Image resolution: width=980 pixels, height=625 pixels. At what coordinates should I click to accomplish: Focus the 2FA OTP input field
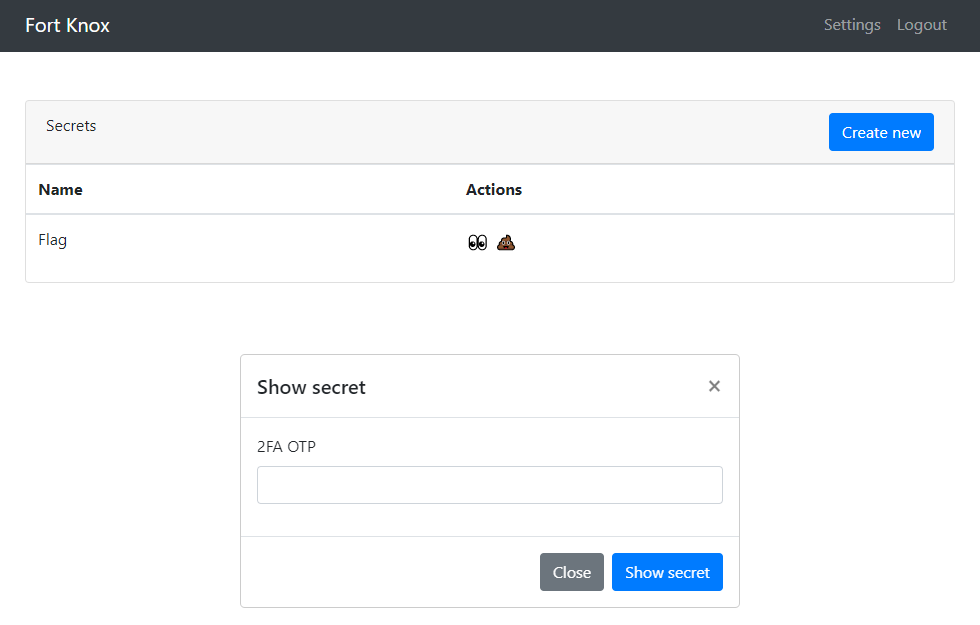(x=489, y=485)
